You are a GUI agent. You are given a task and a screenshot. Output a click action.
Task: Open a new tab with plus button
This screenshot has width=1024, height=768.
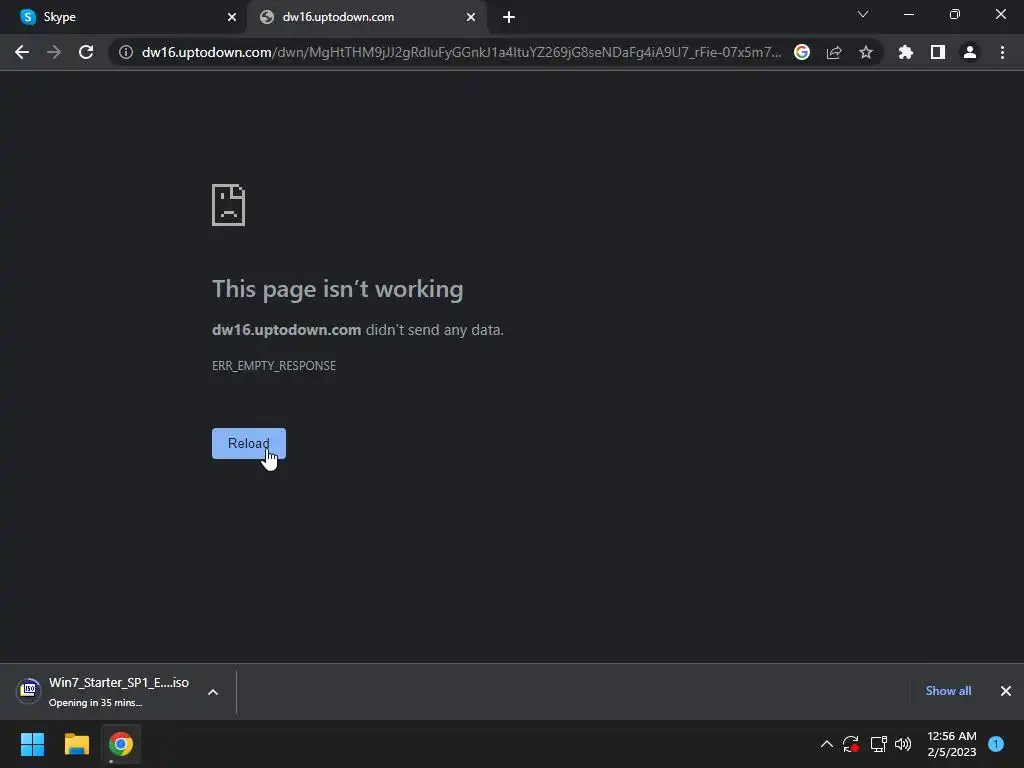pyautogui.click(x=509, y=18)
